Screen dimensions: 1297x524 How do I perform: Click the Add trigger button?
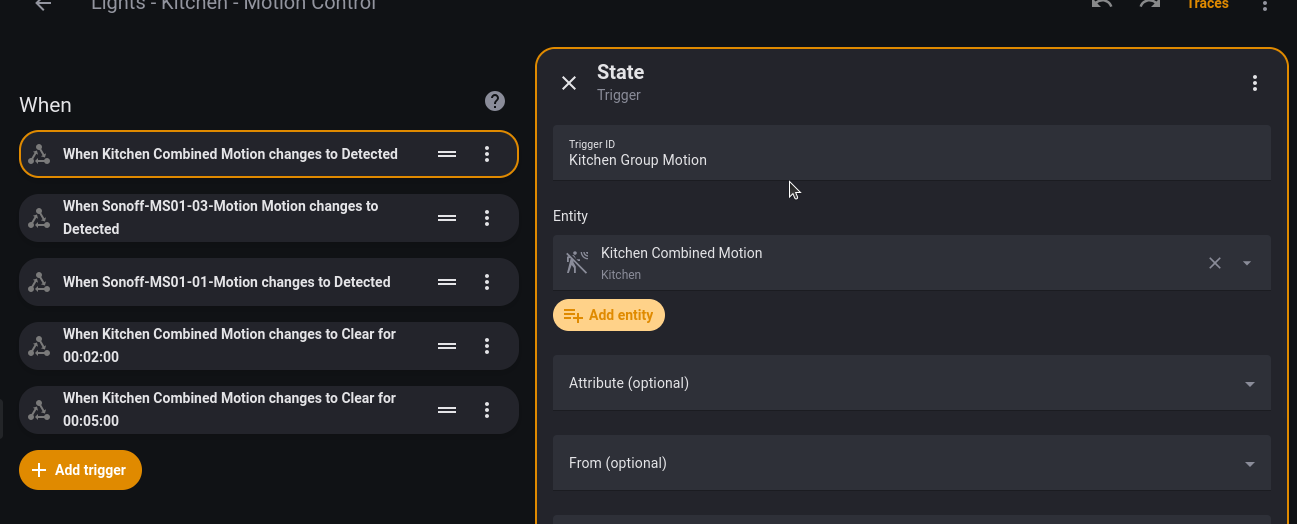coord(80,470)
